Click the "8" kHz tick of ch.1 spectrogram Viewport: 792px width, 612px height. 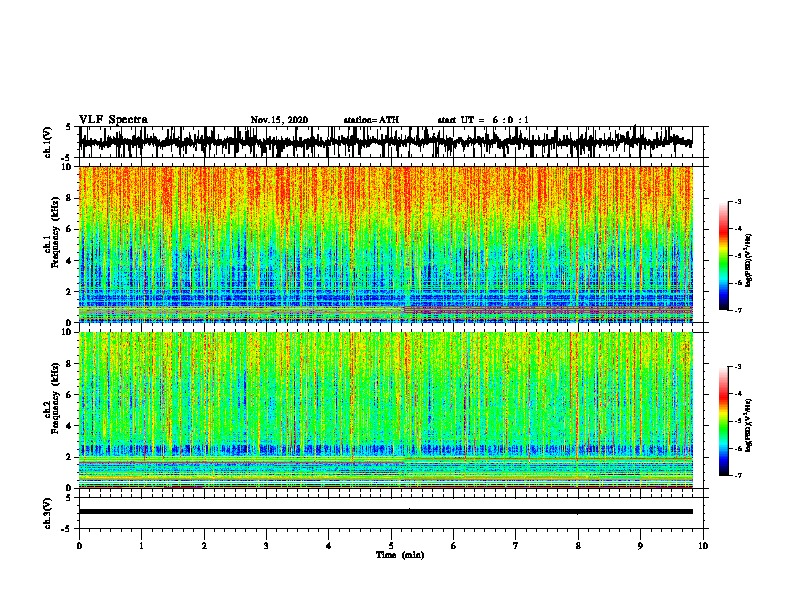[71, 198]
